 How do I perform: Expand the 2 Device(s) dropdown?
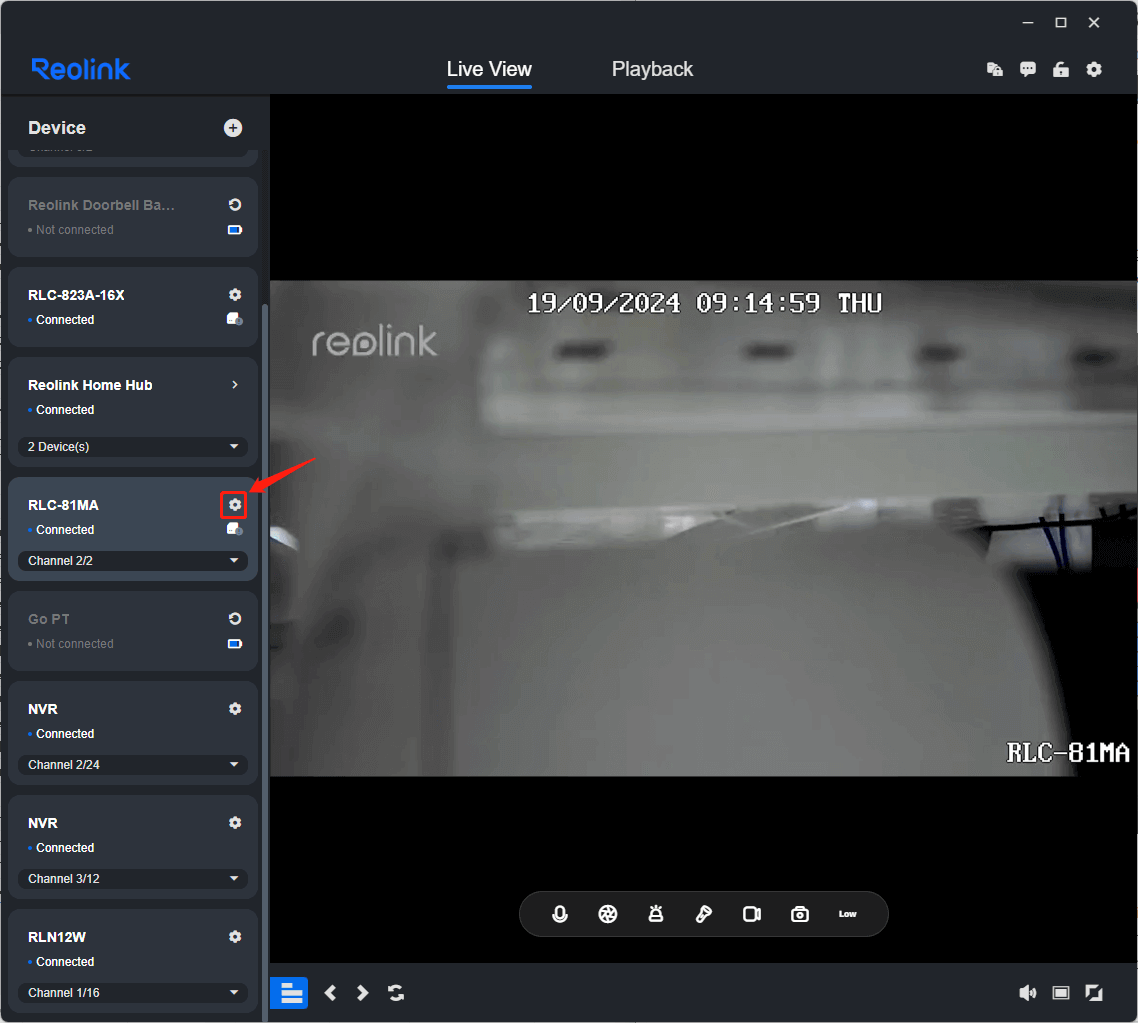pos(133,447)
